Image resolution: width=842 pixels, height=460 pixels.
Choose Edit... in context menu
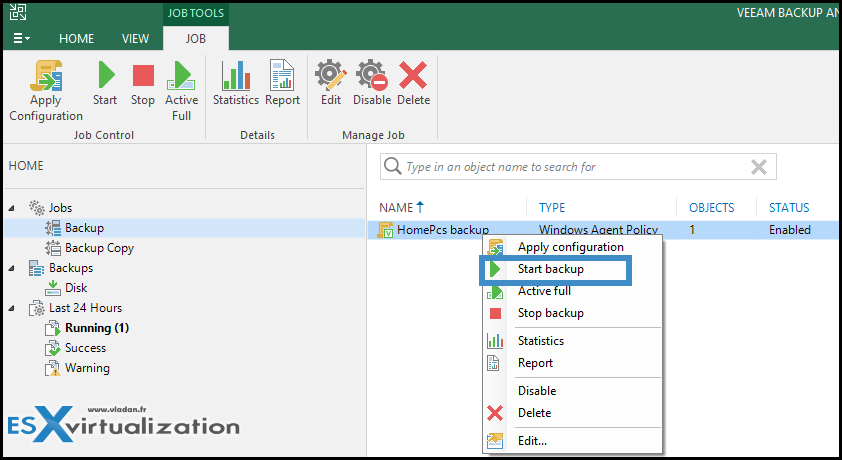(x=532, y=441)
